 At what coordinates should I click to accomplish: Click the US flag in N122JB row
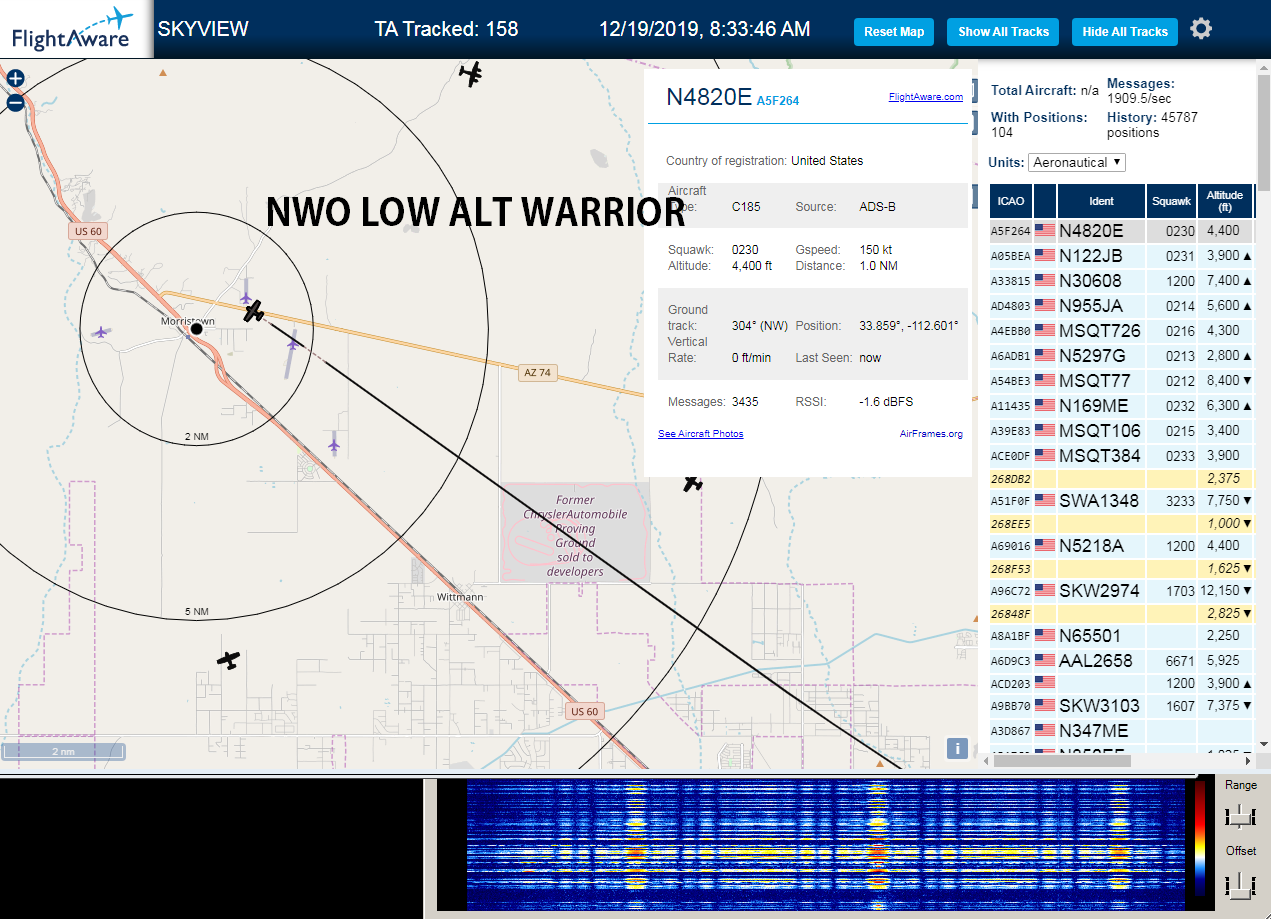(x=1046, y=256)
